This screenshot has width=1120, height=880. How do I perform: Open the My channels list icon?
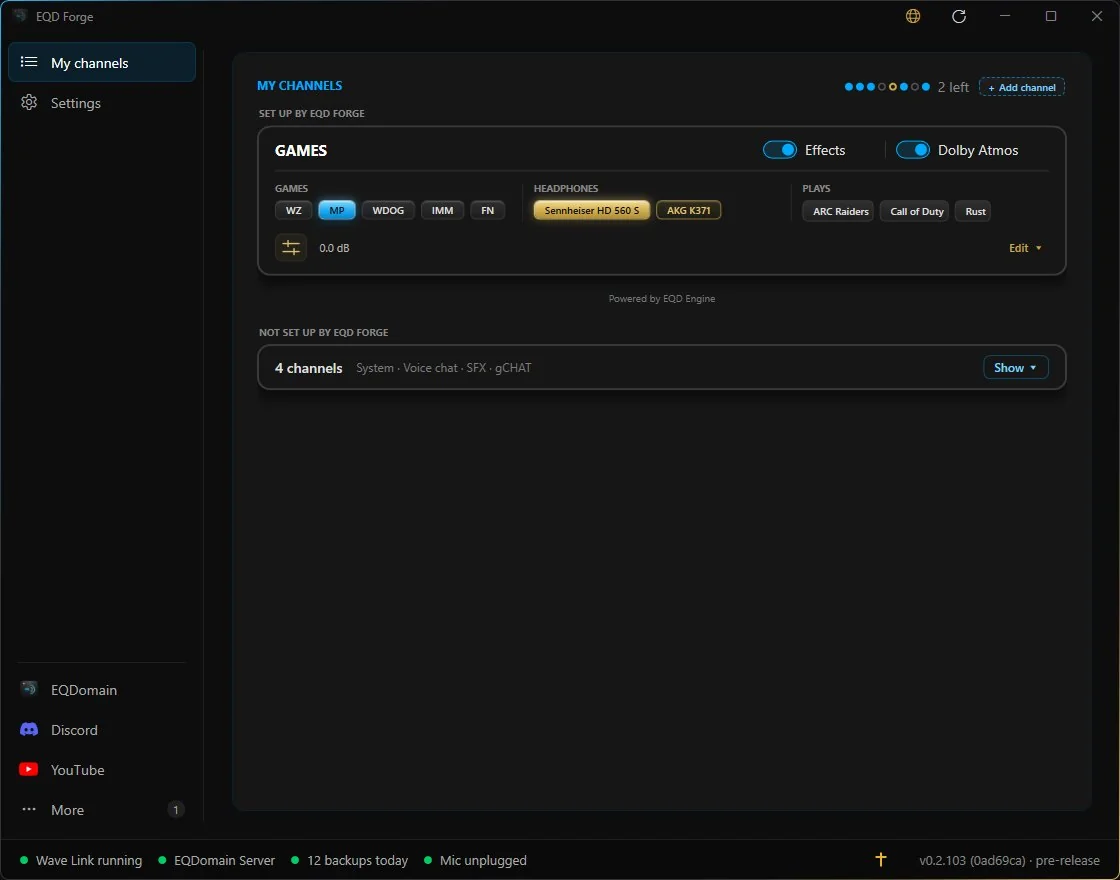tap(29, 62)
